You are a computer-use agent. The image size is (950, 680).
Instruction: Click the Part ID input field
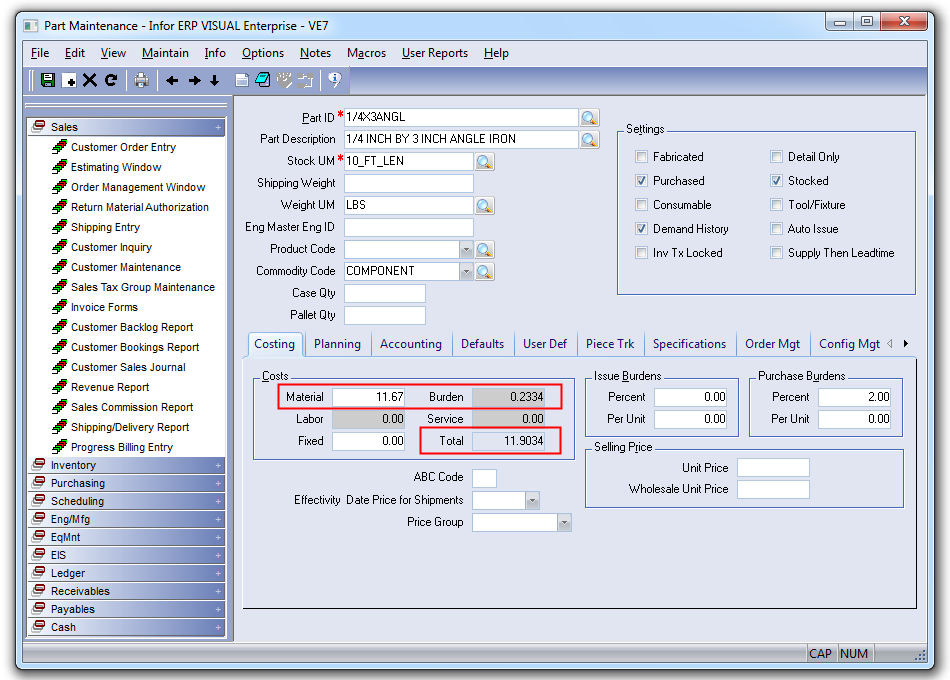461,117
